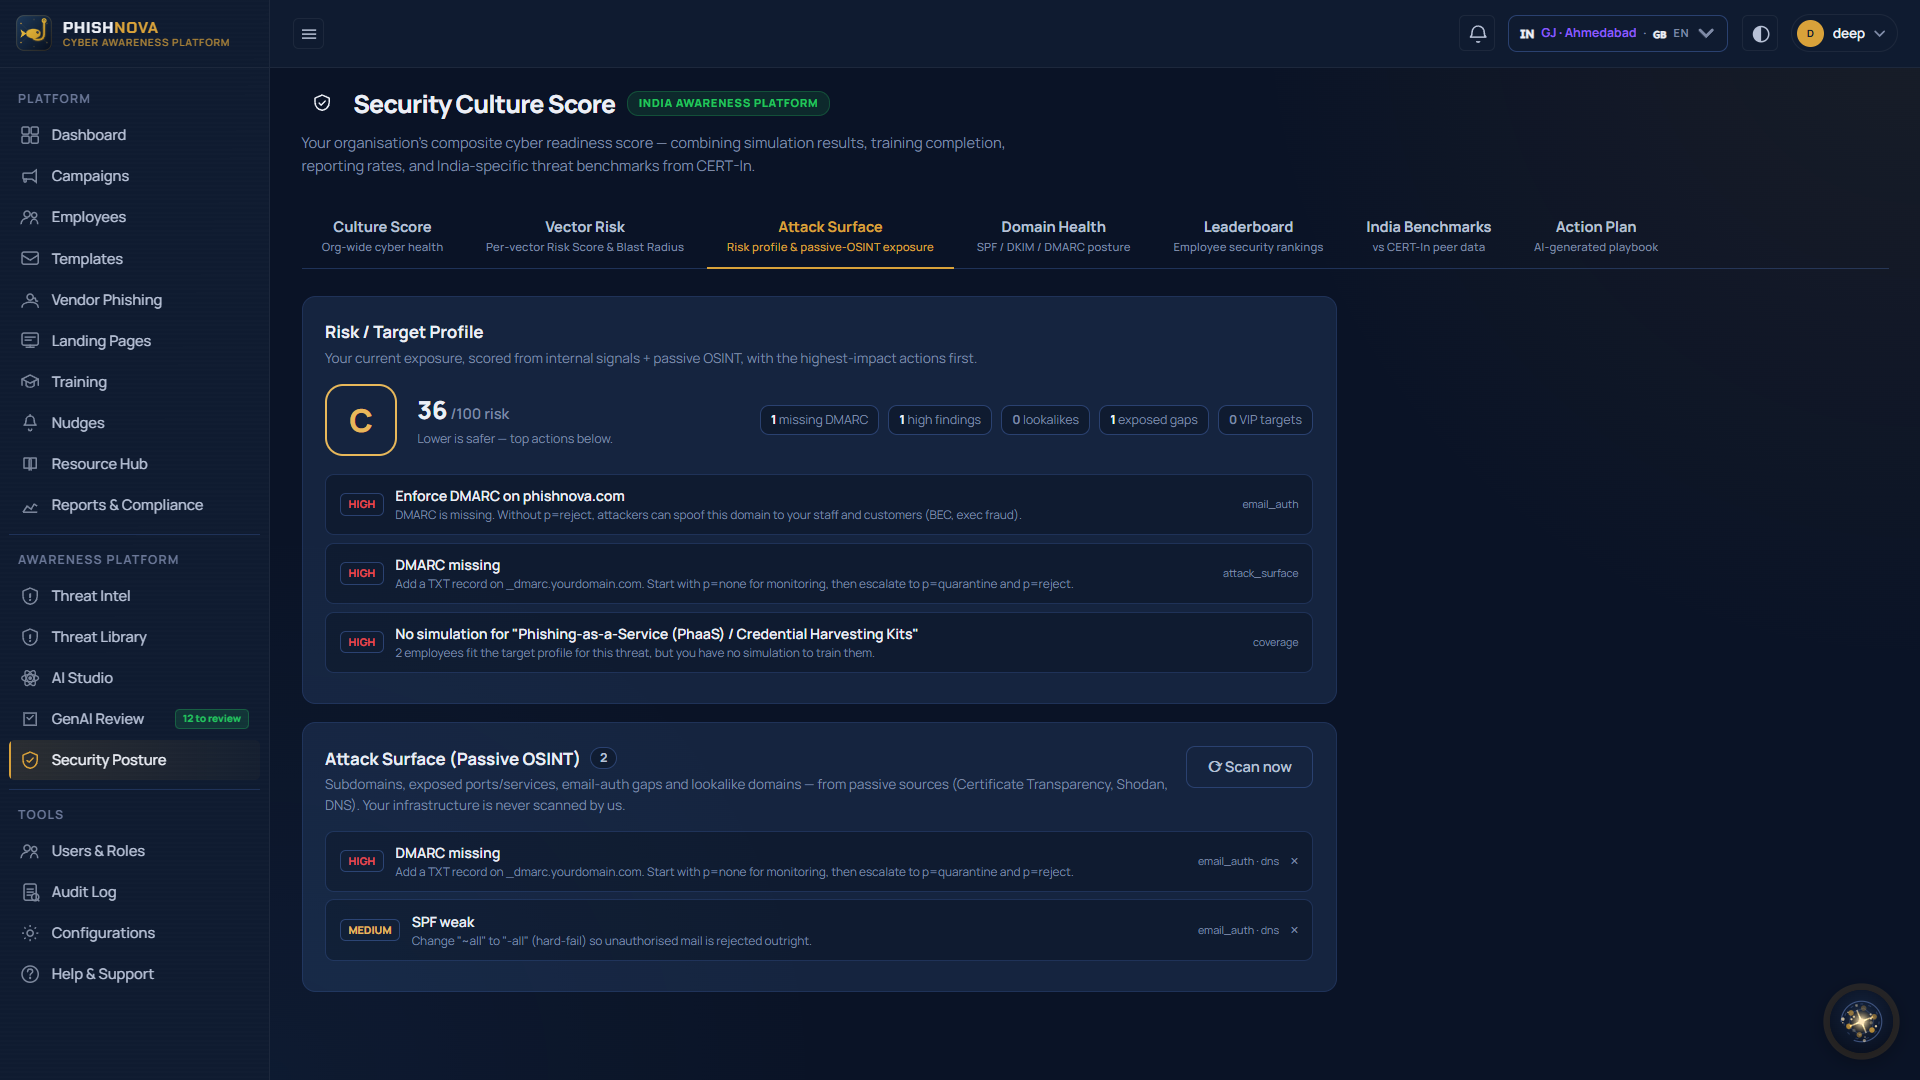The width and height of the screenshot is (1920, 1080).
Task: Click the 0 VIP targets chip
Action: pyautogui.click(x=1265, y=420)
